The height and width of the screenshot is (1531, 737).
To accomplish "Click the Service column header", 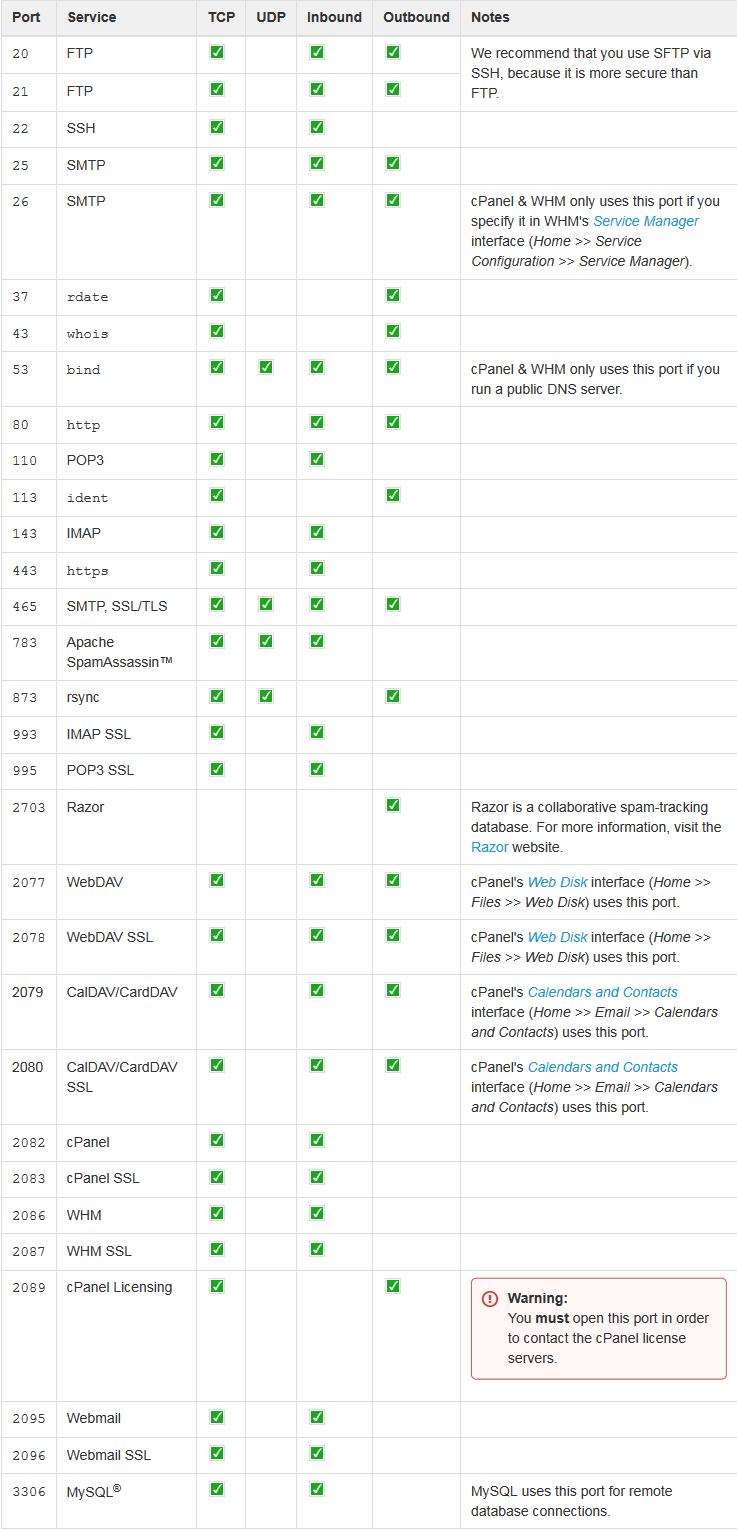I will tap(91, 17).
